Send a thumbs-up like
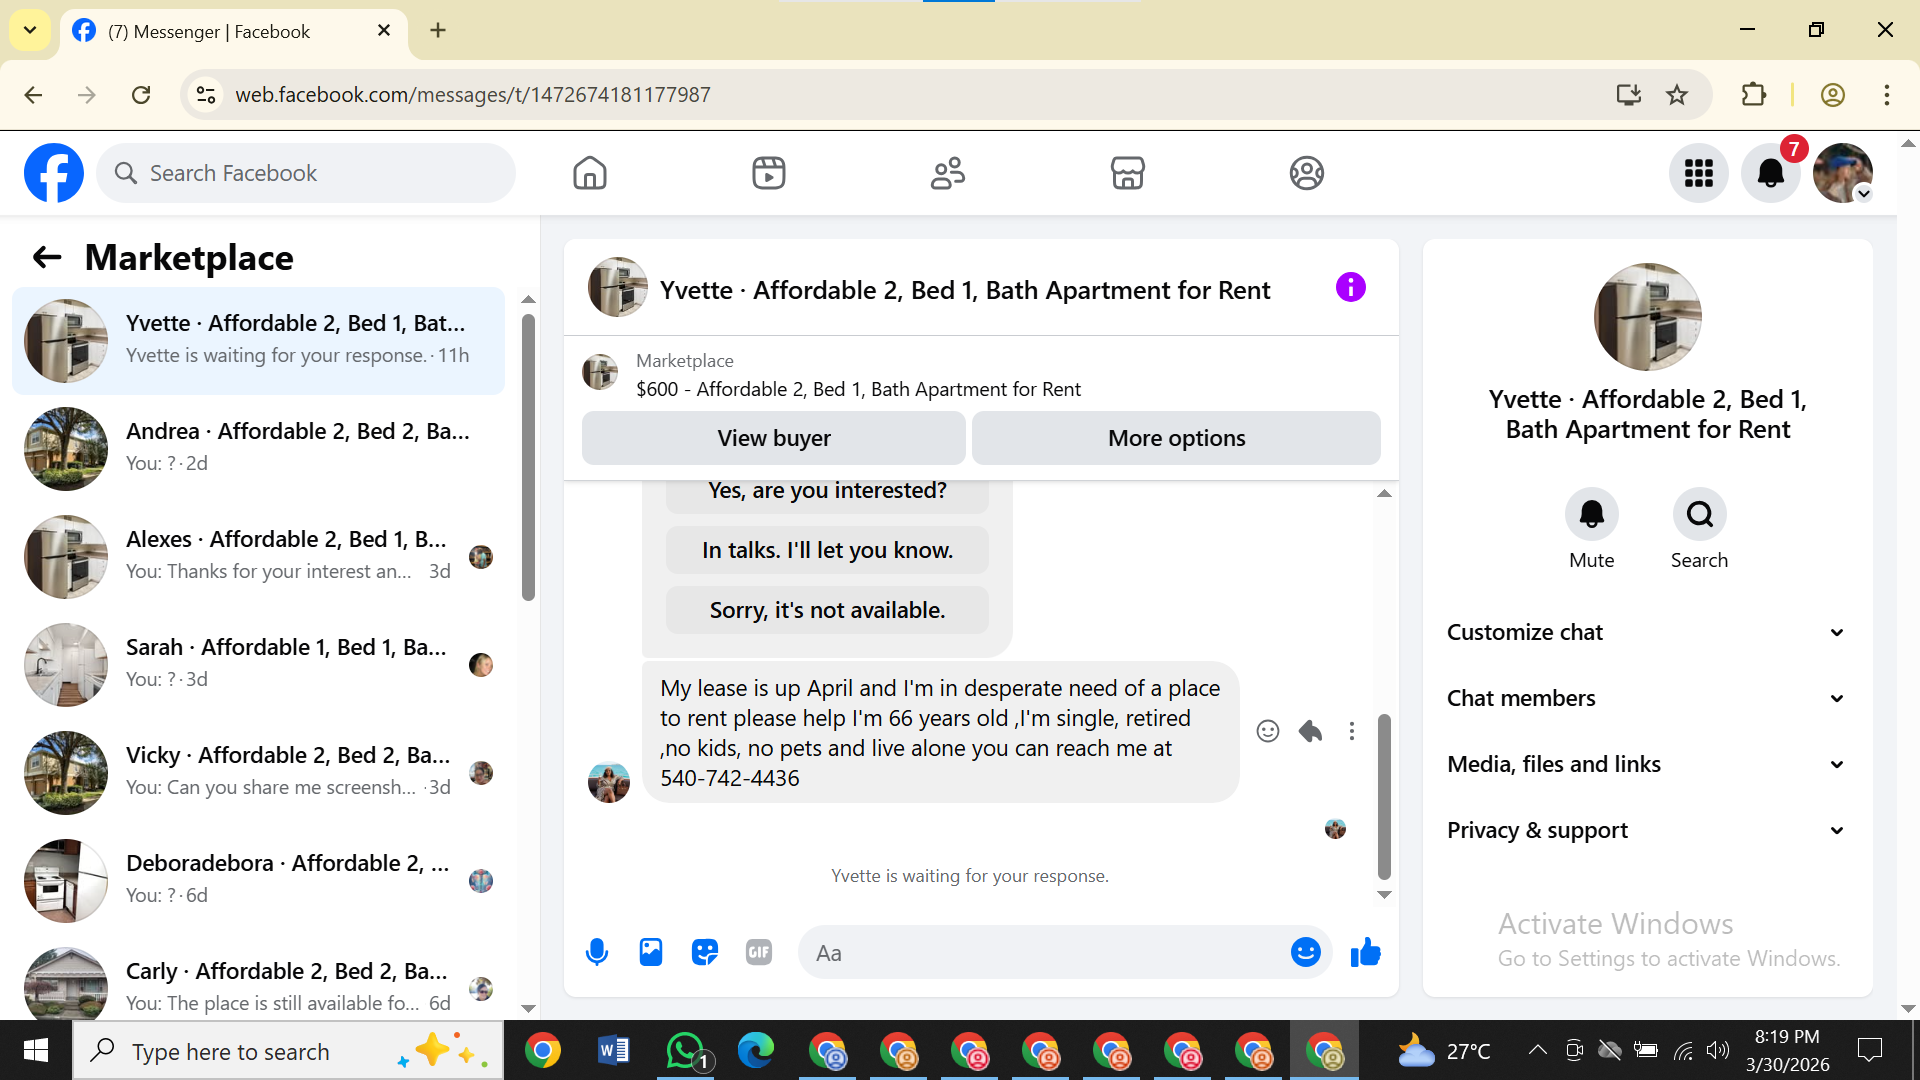This screenshot has height=1080, width=1920. tap(1365, 952)
